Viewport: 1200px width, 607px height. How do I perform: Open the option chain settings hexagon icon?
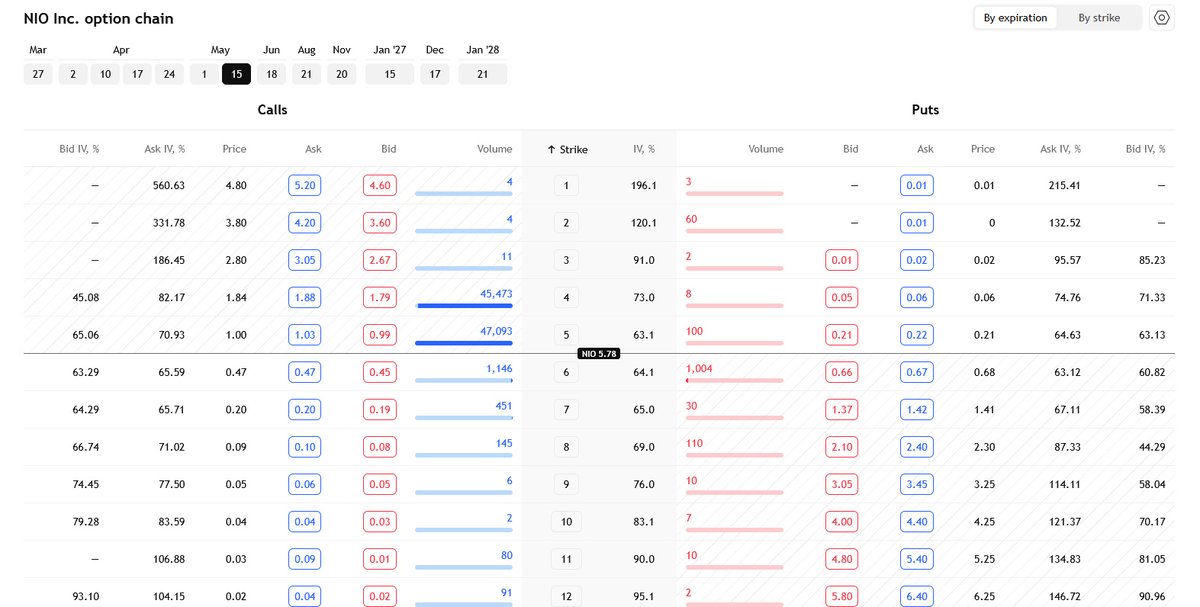1161,18
